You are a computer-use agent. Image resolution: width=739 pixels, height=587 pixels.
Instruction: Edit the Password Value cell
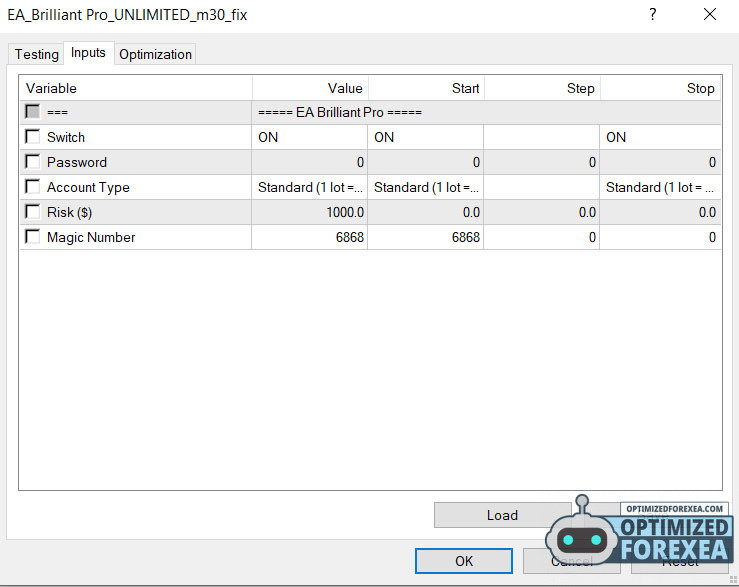point(310,162)
